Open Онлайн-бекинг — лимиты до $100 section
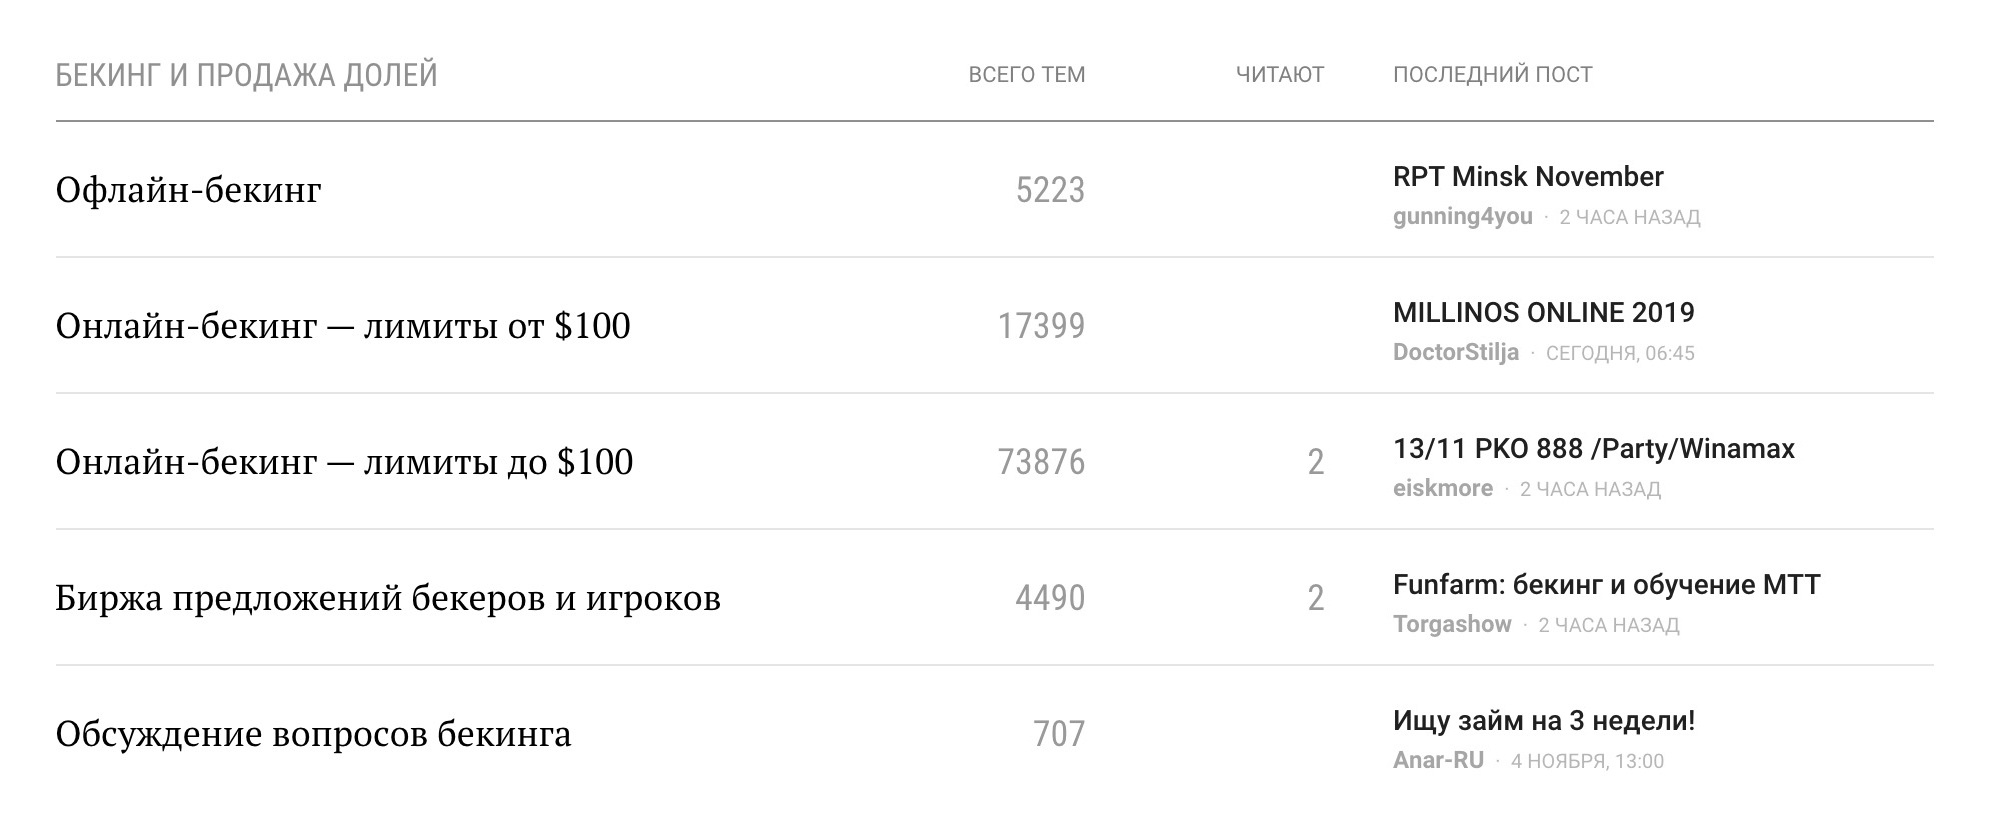The image size is (2000, 834). pyautogui.click(x=344, y=462)
